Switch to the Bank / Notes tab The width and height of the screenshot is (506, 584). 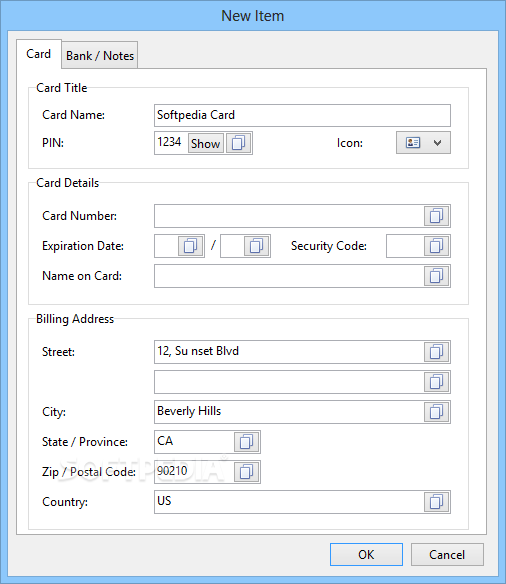100,55
